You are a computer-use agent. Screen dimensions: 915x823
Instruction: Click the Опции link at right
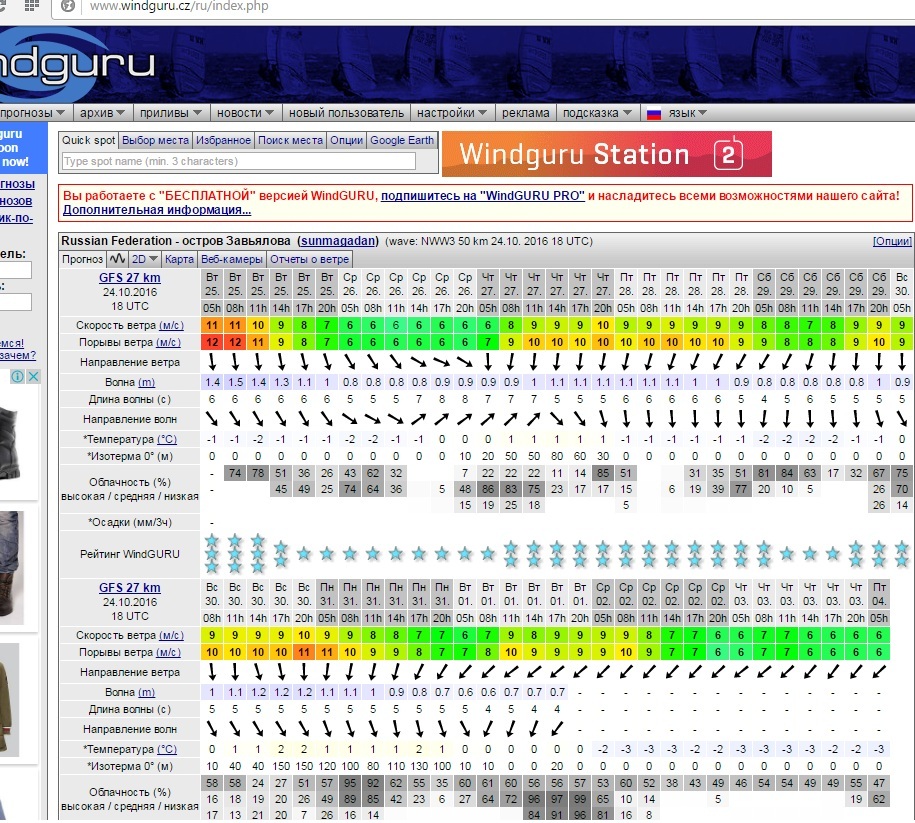coord(892,241)
